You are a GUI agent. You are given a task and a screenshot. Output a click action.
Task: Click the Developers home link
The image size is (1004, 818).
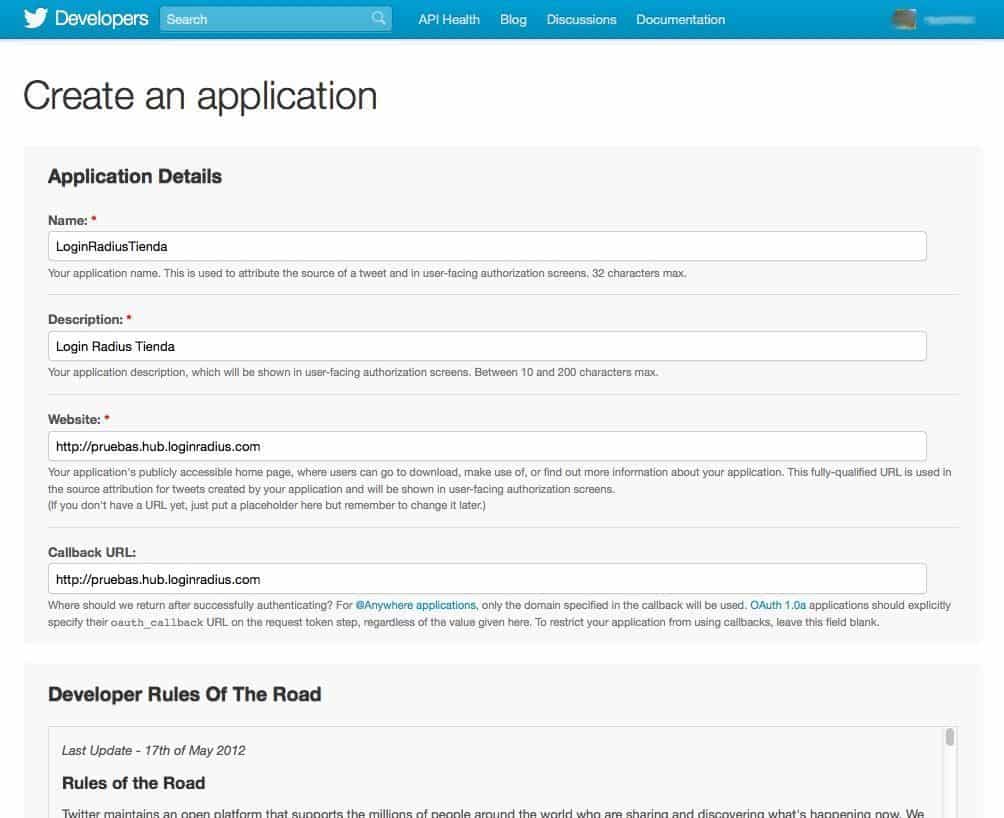point(101,19)
